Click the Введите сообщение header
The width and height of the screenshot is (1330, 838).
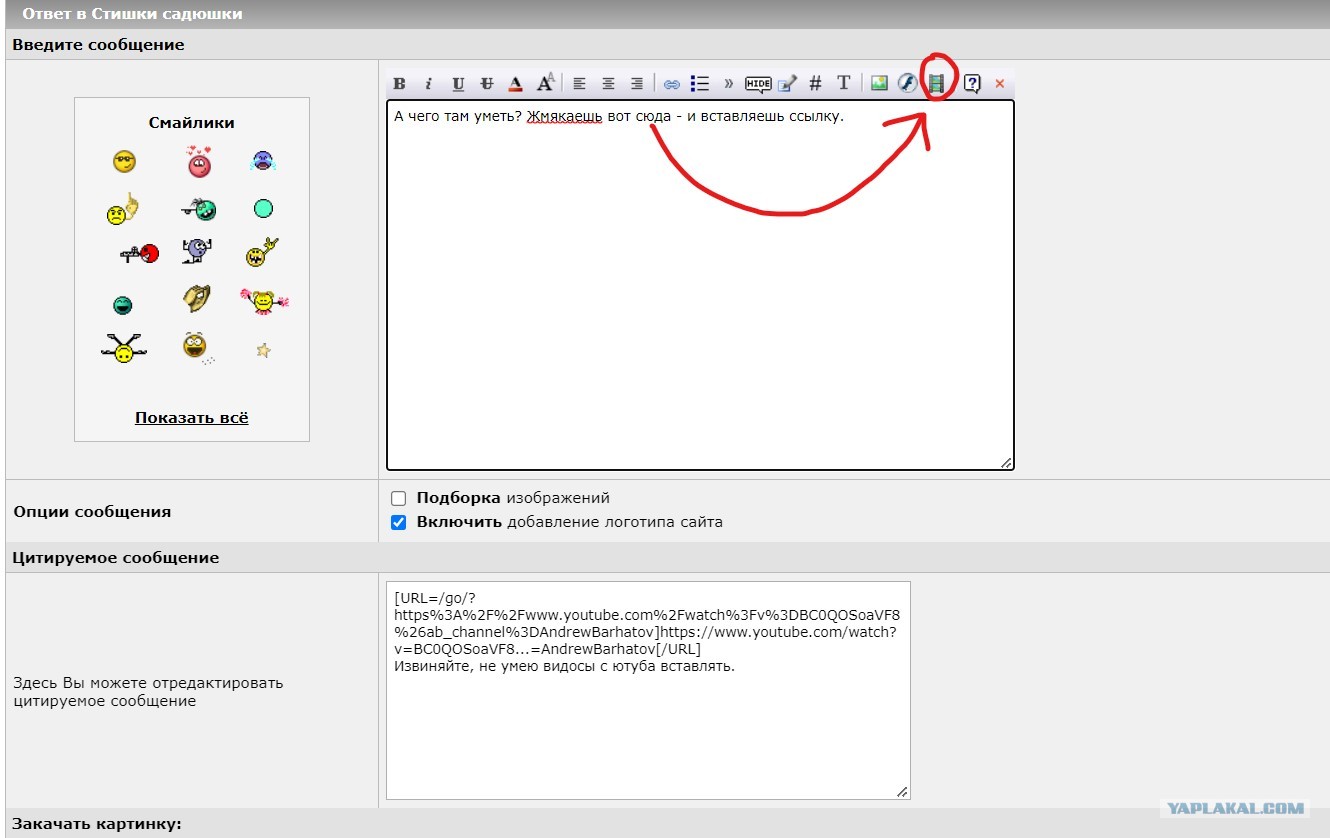point(98,44)
